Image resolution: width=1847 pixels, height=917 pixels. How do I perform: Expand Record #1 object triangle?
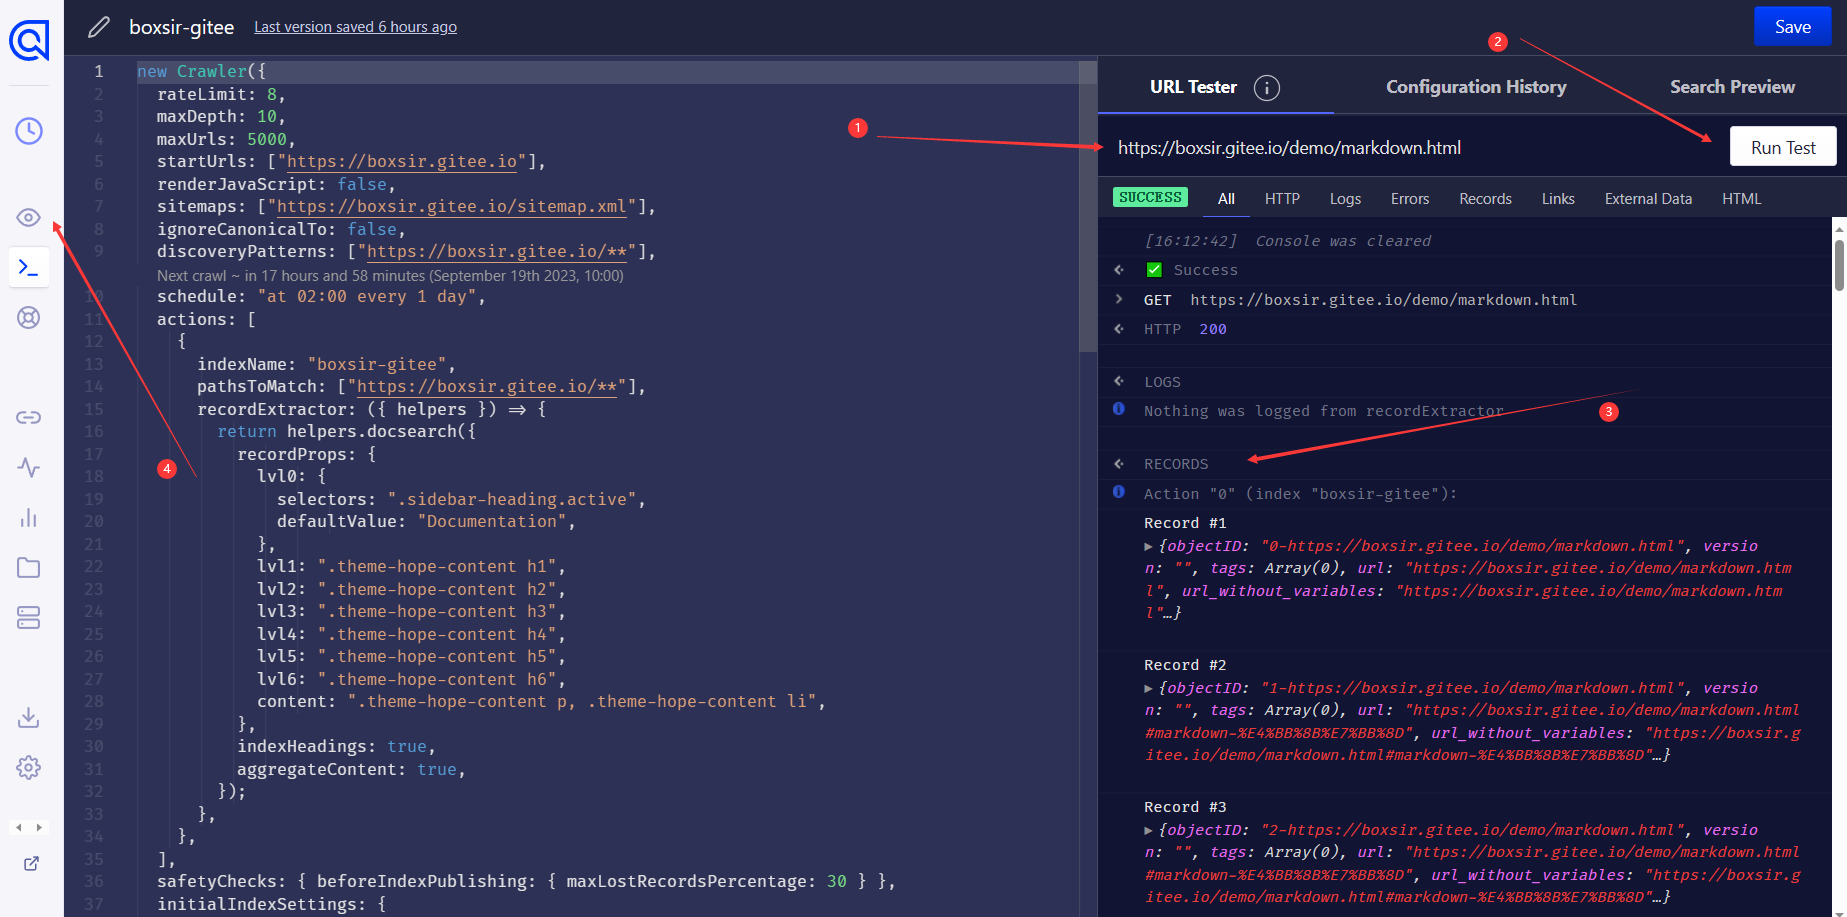[1149, 546]
